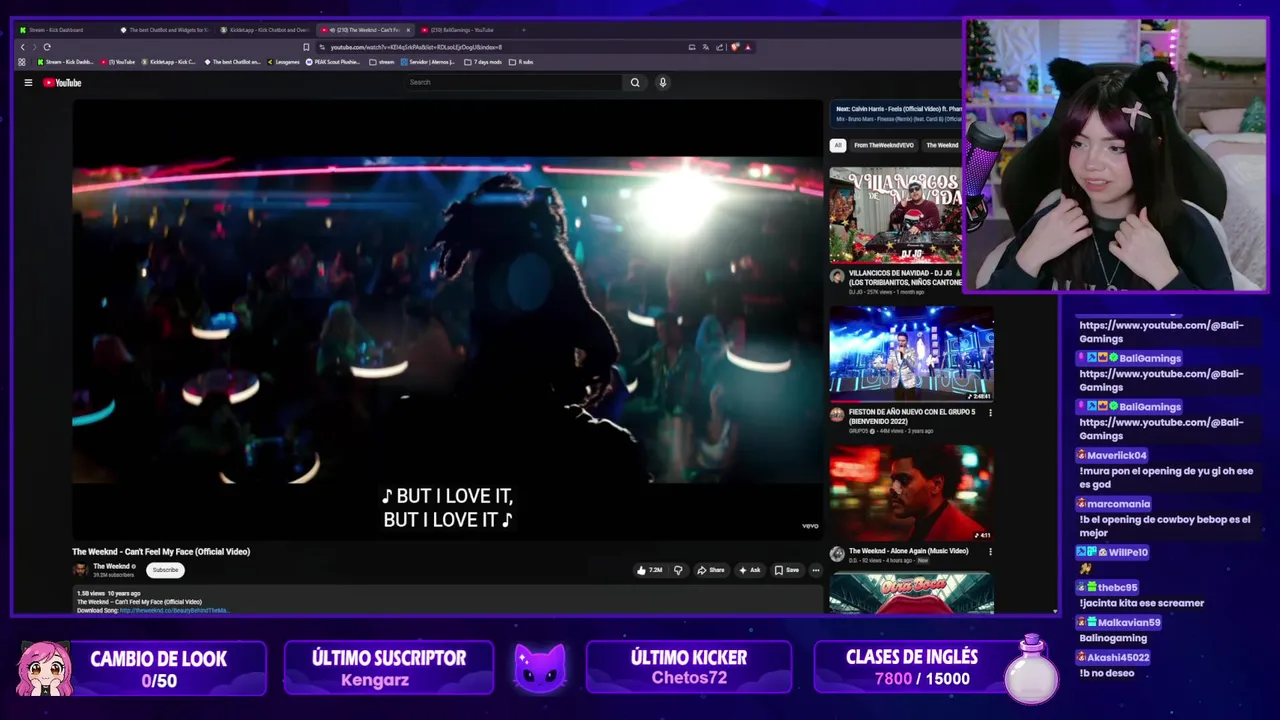This screenshot has width=1280, height=720.
Task: Click the translate icon in address bar
Action: (706, 47)
